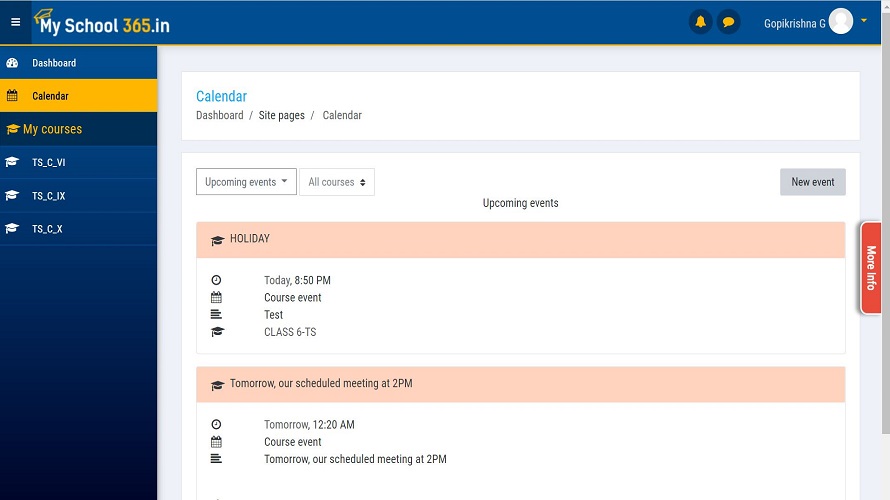Viewport: 890px width, 500px height.
Task: Open the All courses filter dropdown
Action: [337, 182]
